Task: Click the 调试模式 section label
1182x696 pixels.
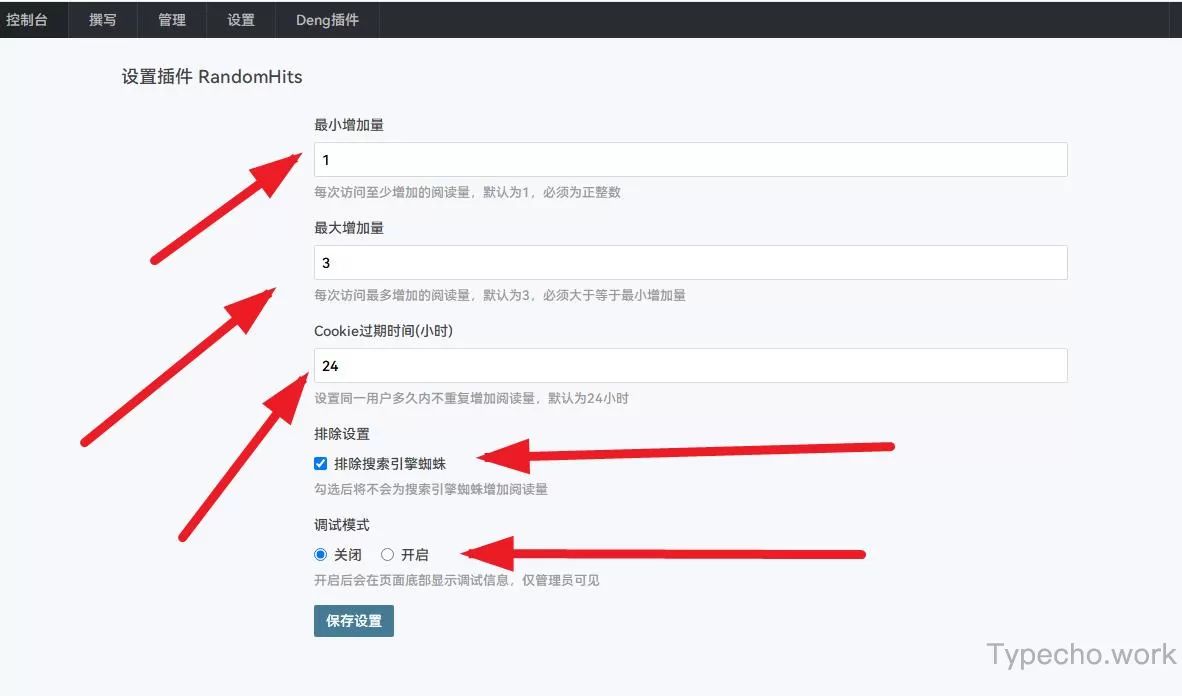Action: (342, 525)
